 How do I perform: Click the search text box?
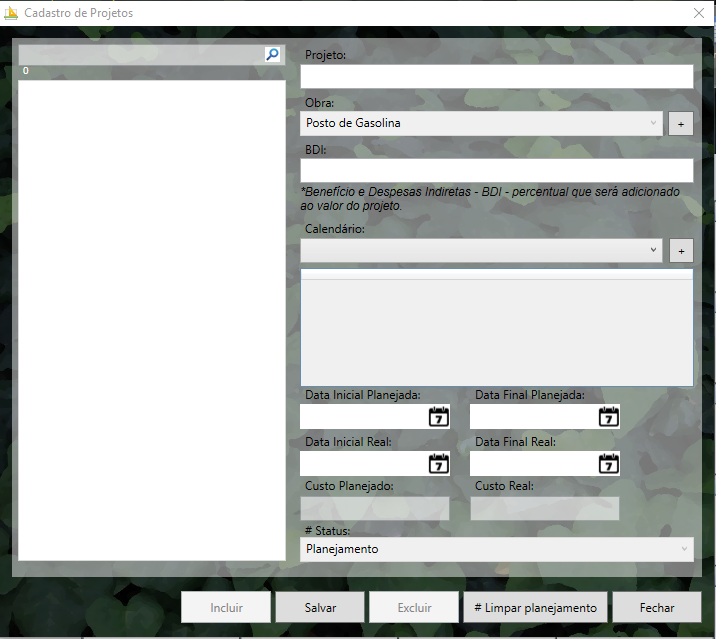click(x=140, y=55)
